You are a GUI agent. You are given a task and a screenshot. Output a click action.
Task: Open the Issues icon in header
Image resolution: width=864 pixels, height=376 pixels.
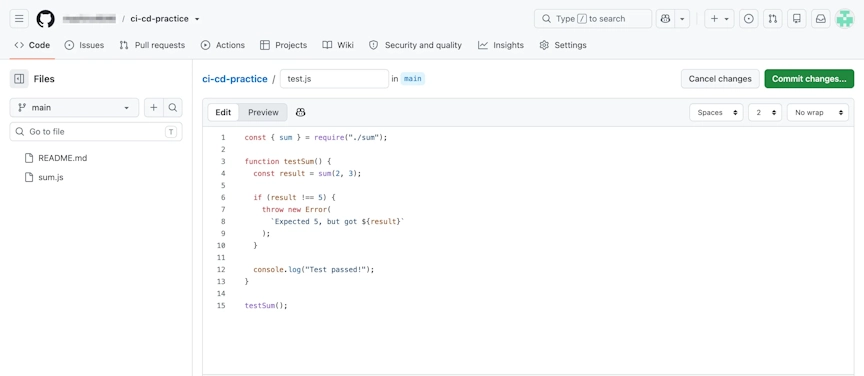(x=748, y=19)
